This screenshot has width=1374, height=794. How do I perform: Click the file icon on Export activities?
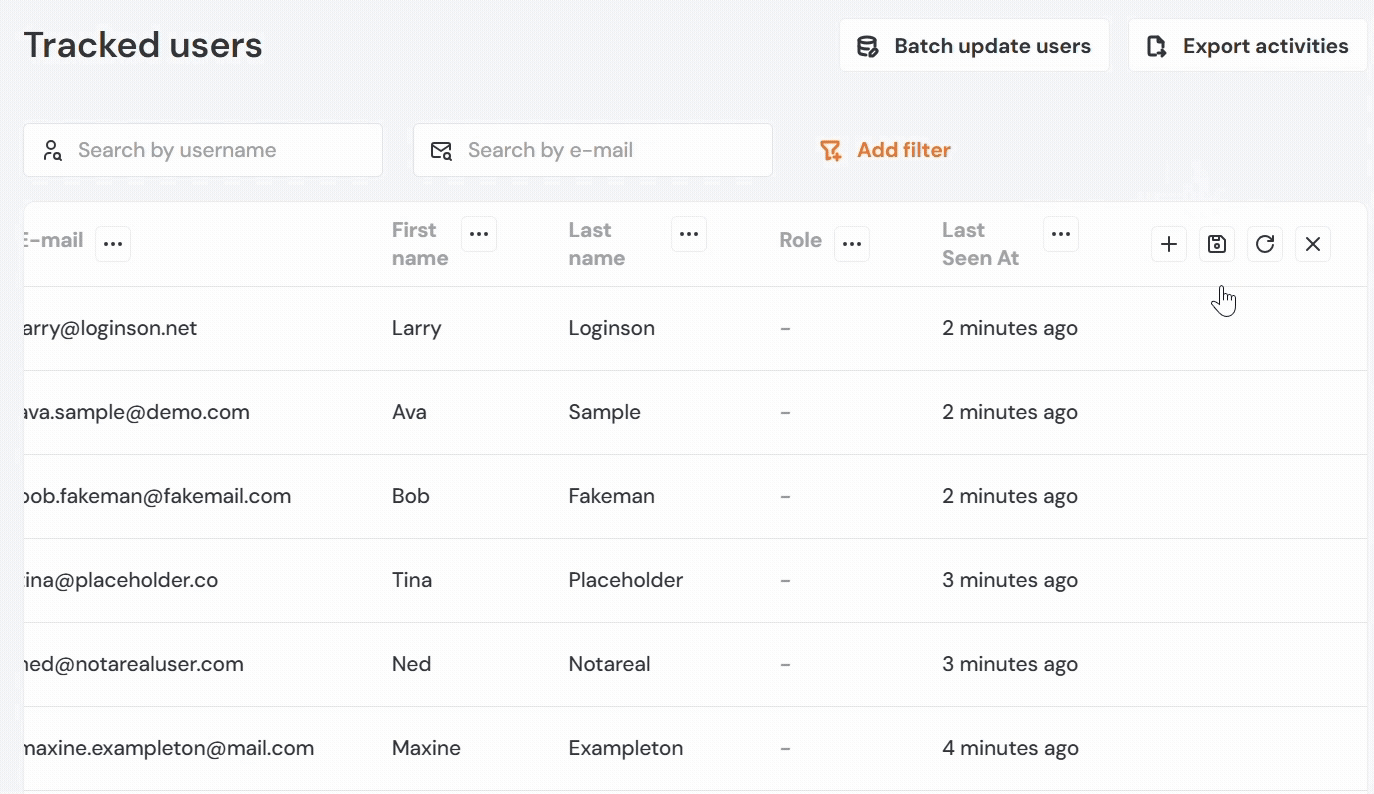coord(1156,46)
